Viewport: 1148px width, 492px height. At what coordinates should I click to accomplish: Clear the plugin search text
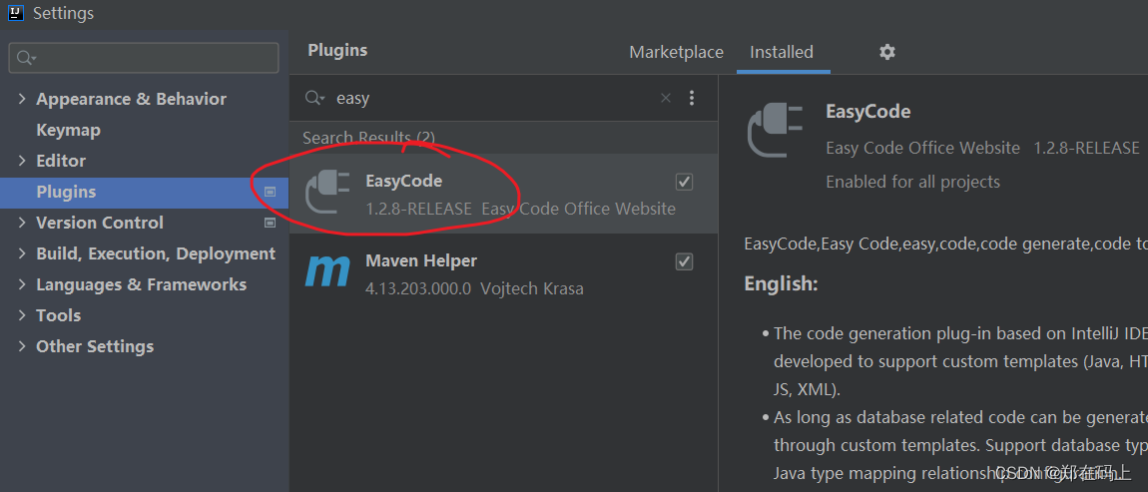point(666,98)
